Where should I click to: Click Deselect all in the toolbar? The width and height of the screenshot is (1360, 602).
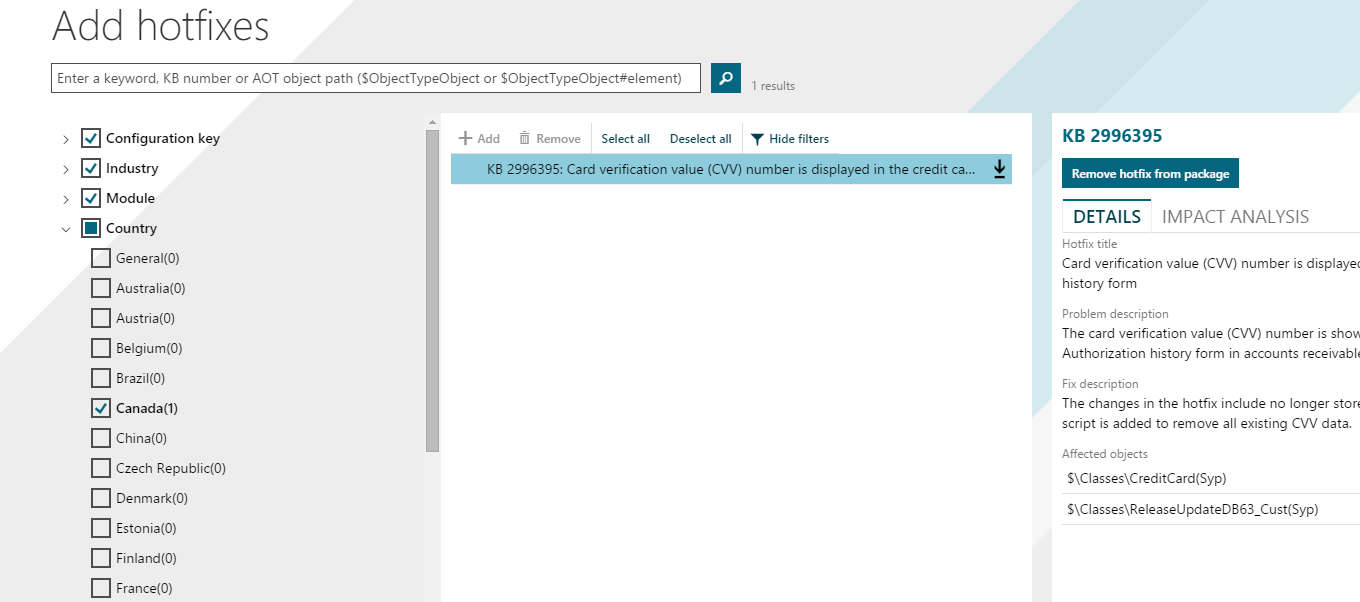coord(700,139)
